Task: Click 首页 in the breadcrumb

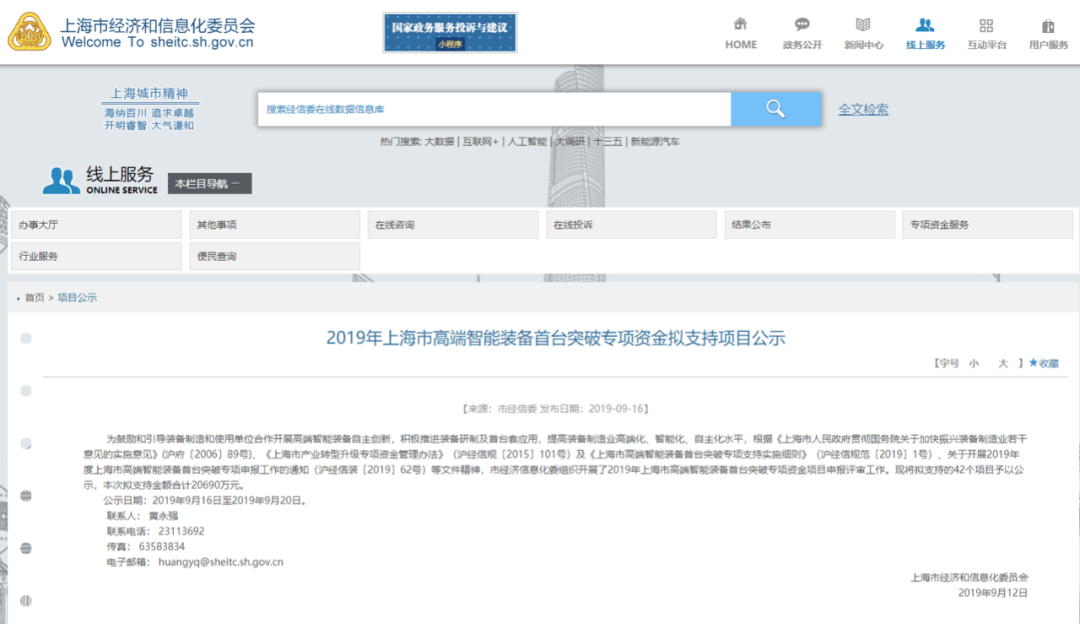Action: [x=34, y=298]
